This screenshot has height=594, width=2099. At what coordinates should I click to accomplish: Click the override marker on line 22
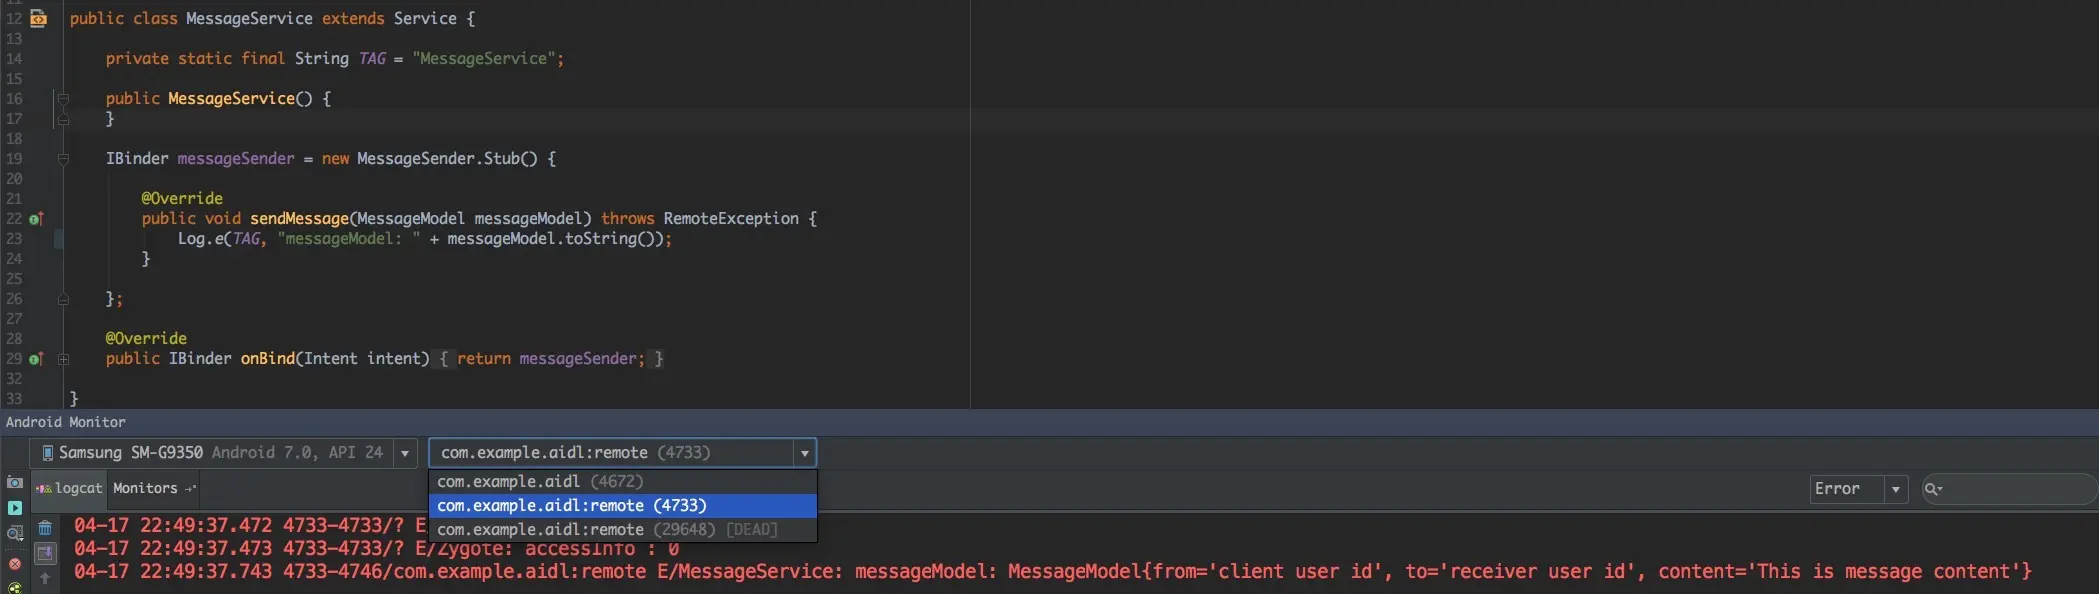[x=36, y=218]
